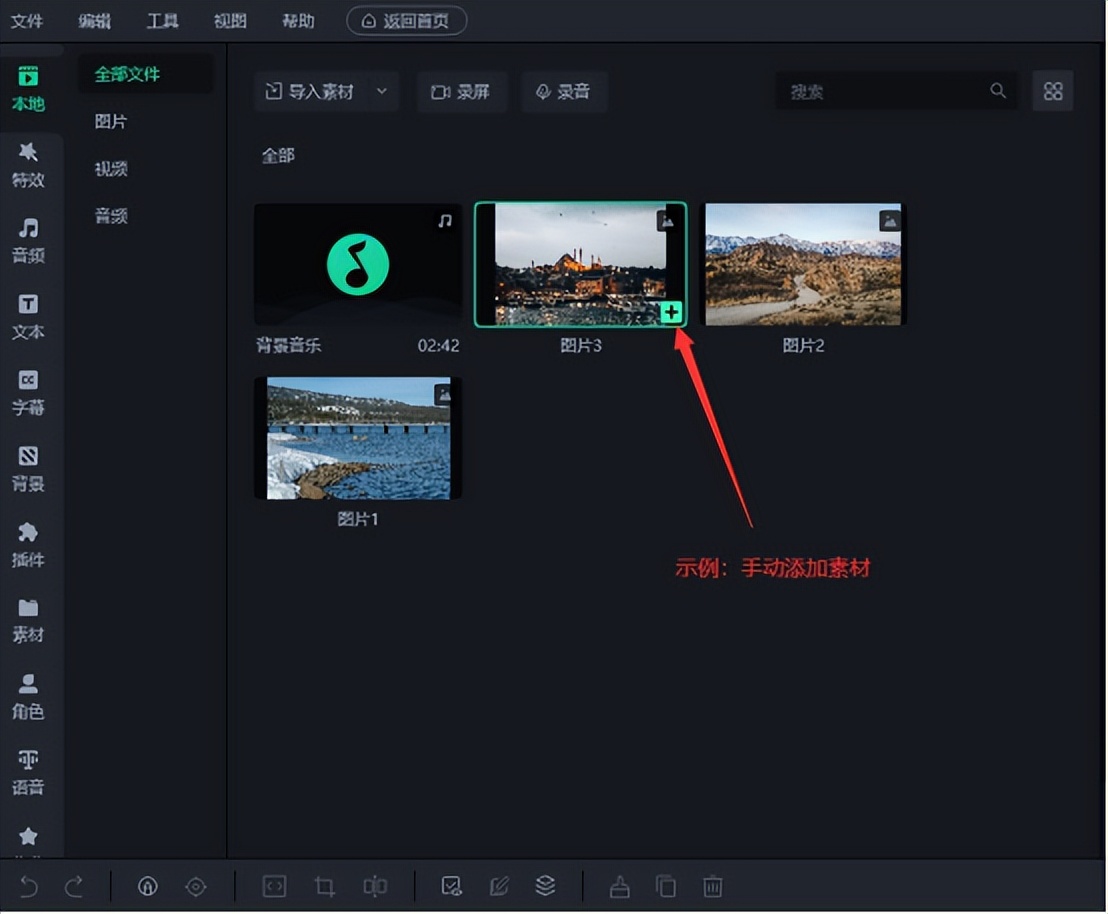Open the 视图 menu
Image resolution: width=1108 pixels, height=914 pixels.
click(230, 21)
